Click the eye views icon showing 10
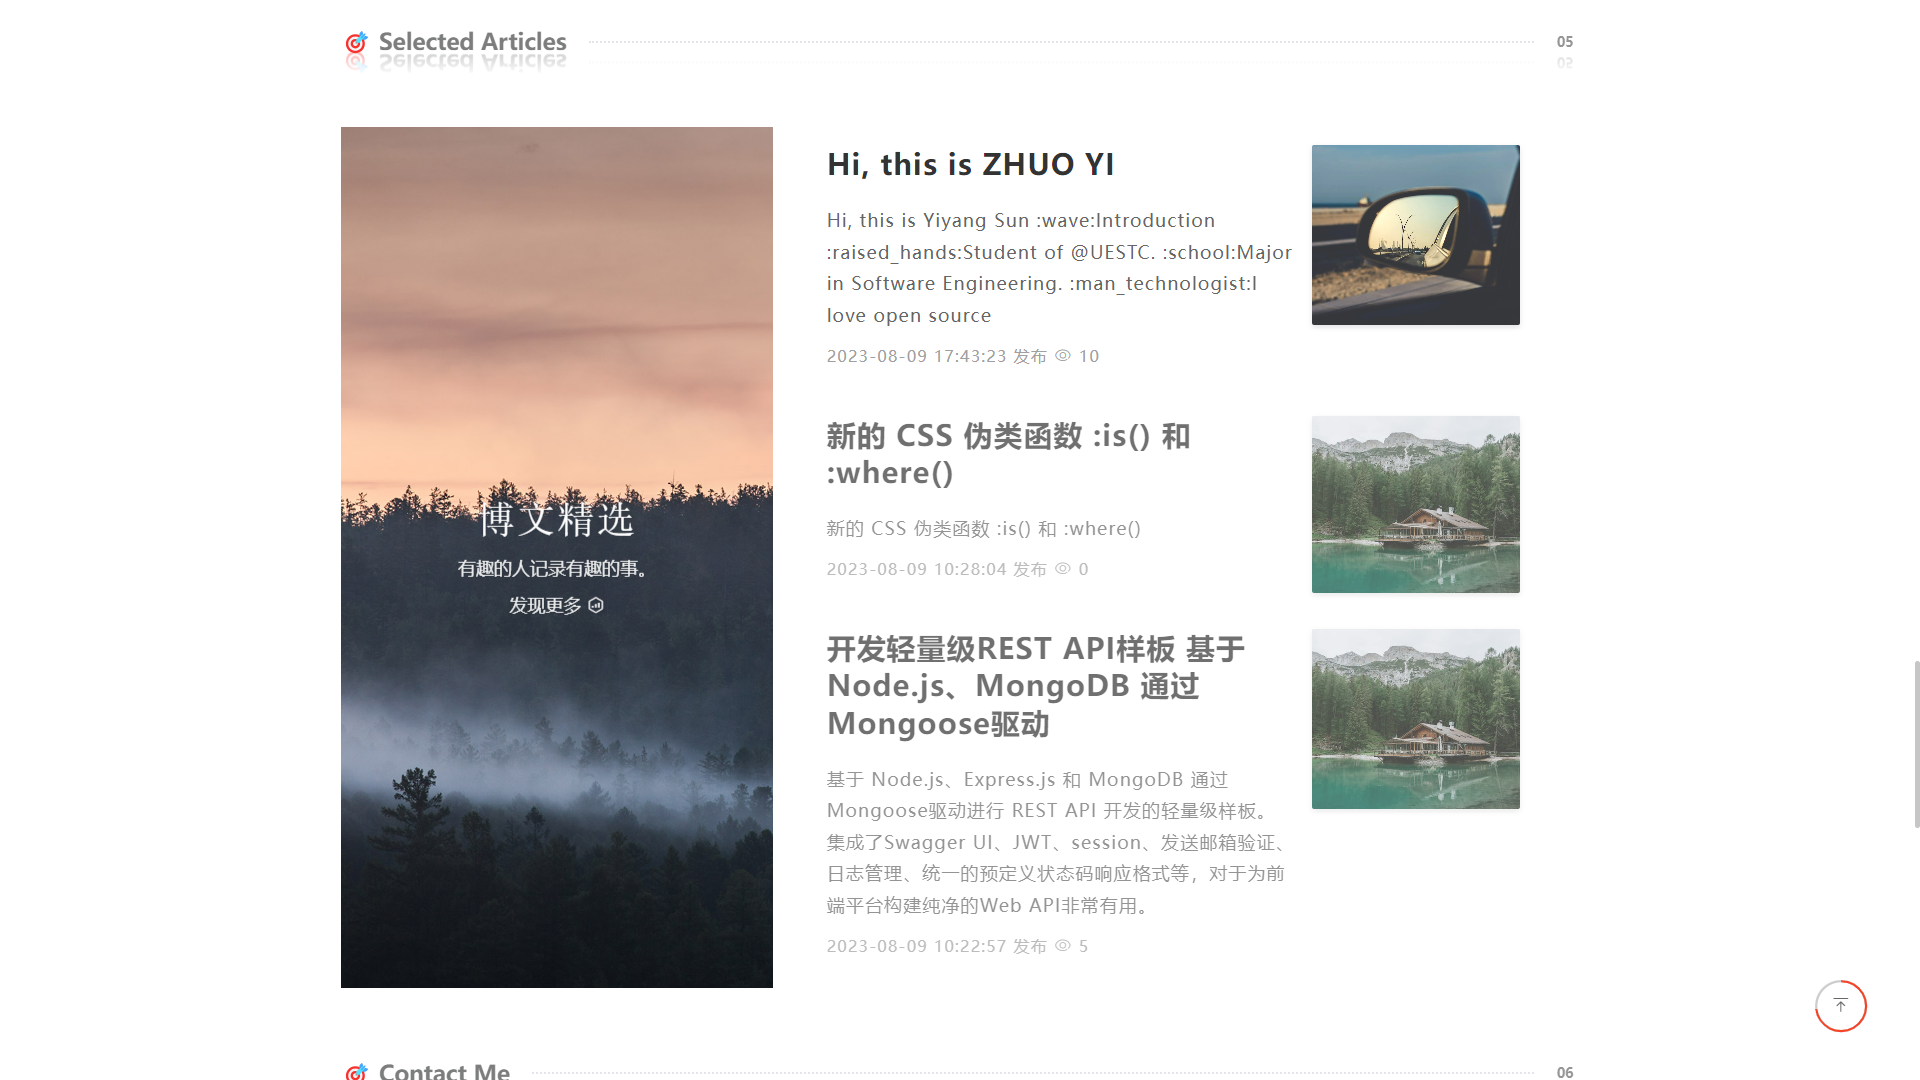1920x1080 pixels. click(1063, 356)
